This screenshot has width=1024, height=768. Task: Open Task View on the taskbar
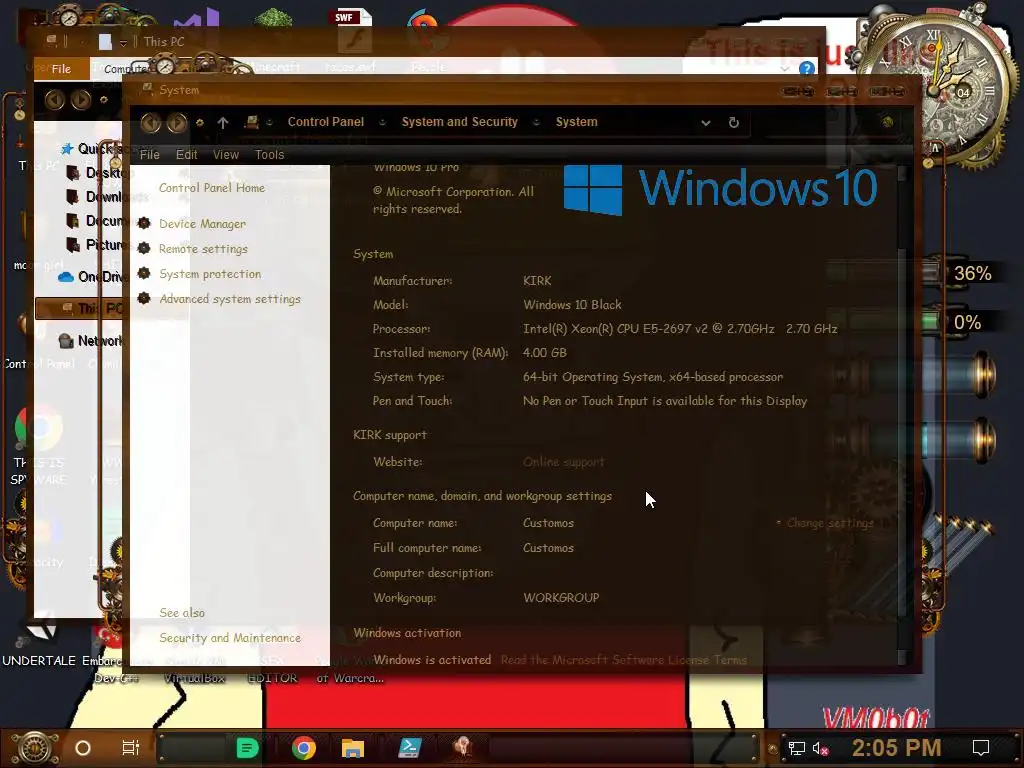click(x=131, y=748)
